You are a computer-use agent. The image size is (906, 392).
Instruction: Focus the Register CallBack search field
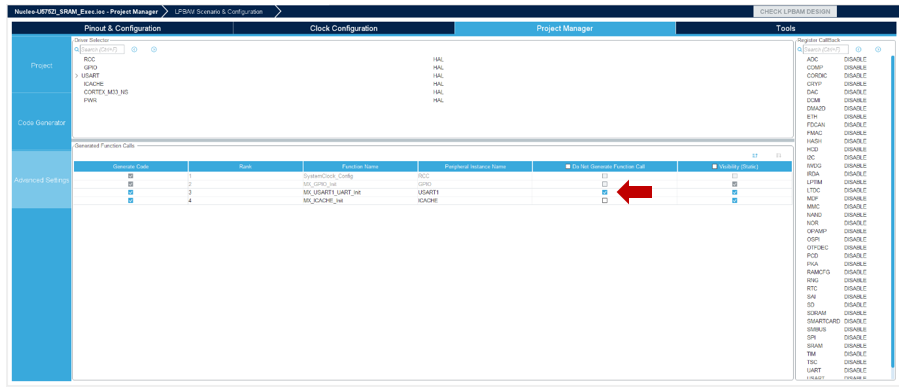point(826,50)
